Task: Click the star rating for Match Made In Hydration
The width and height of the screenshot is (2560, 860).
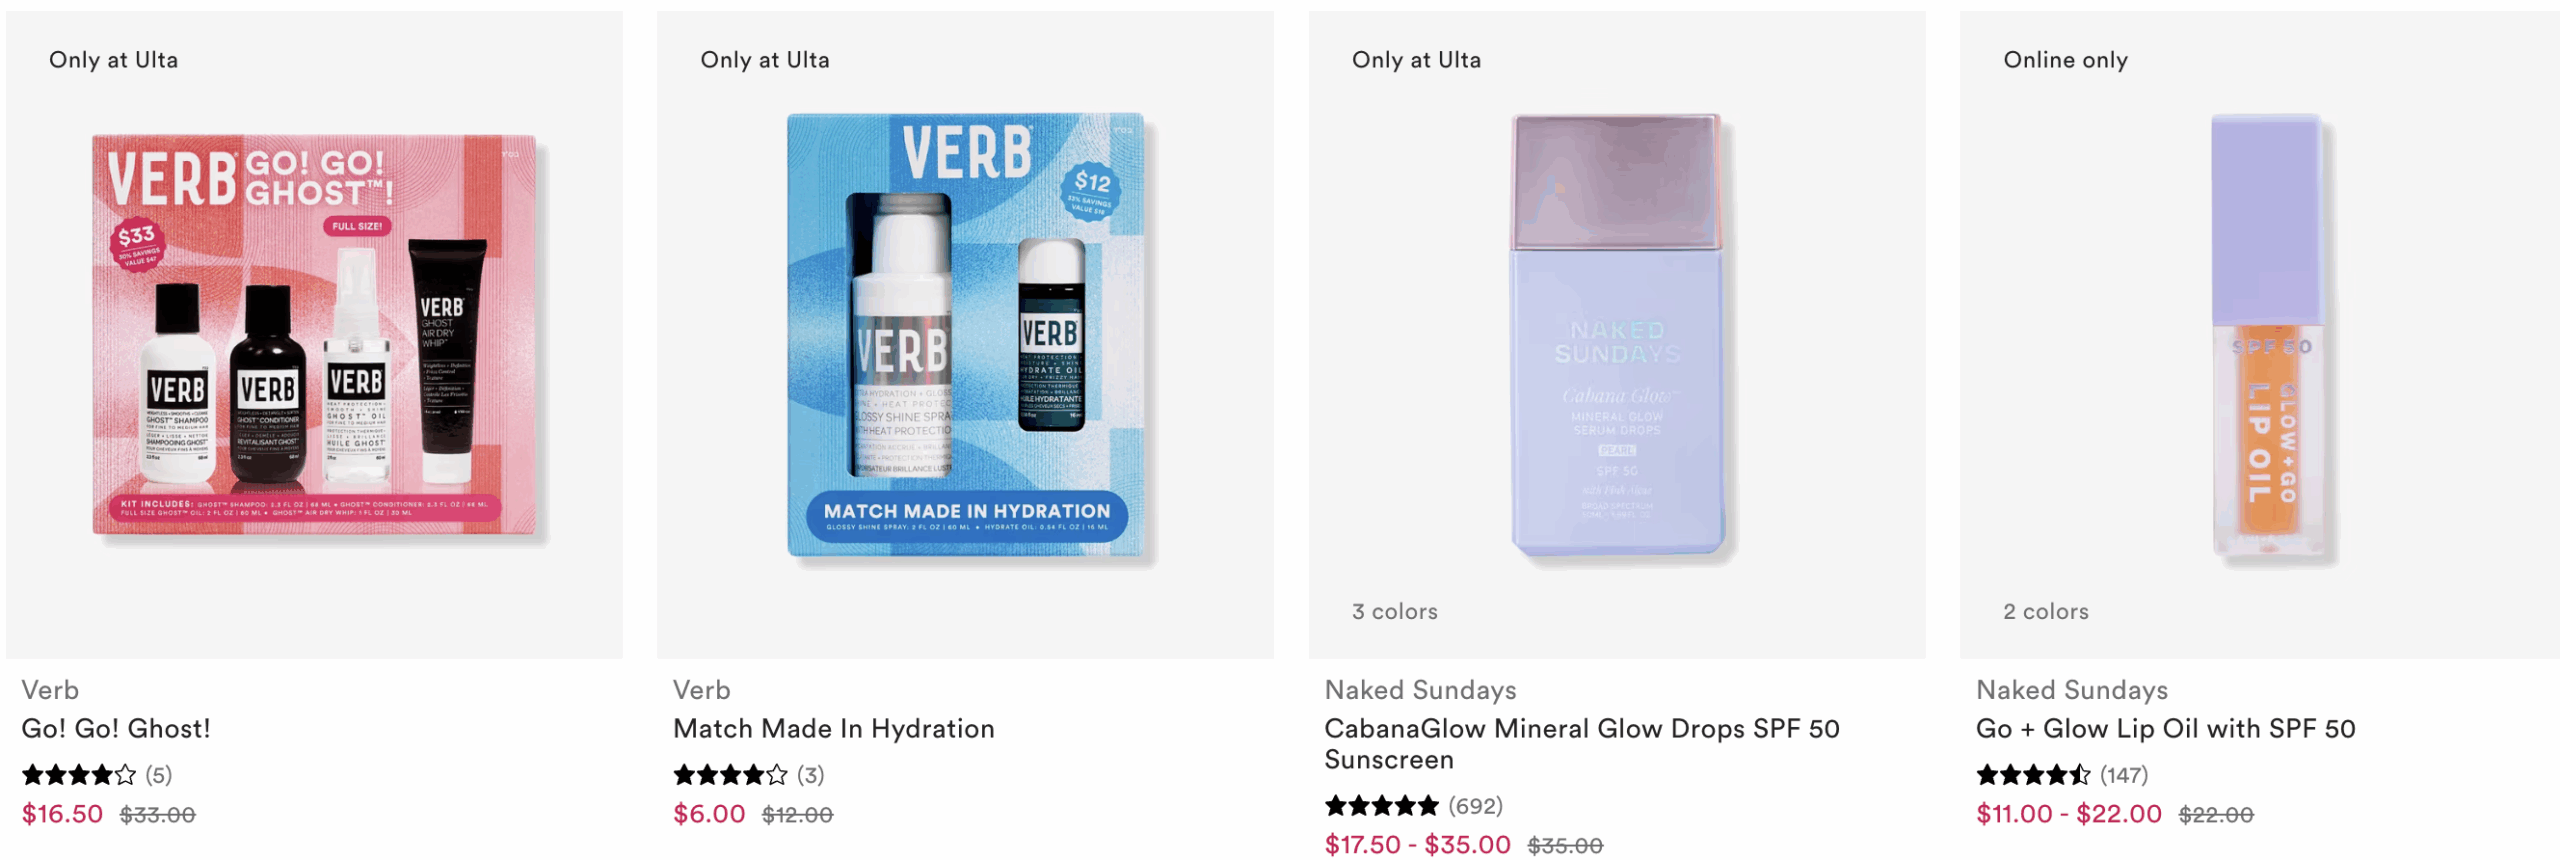Action: [x=730, y=775]
